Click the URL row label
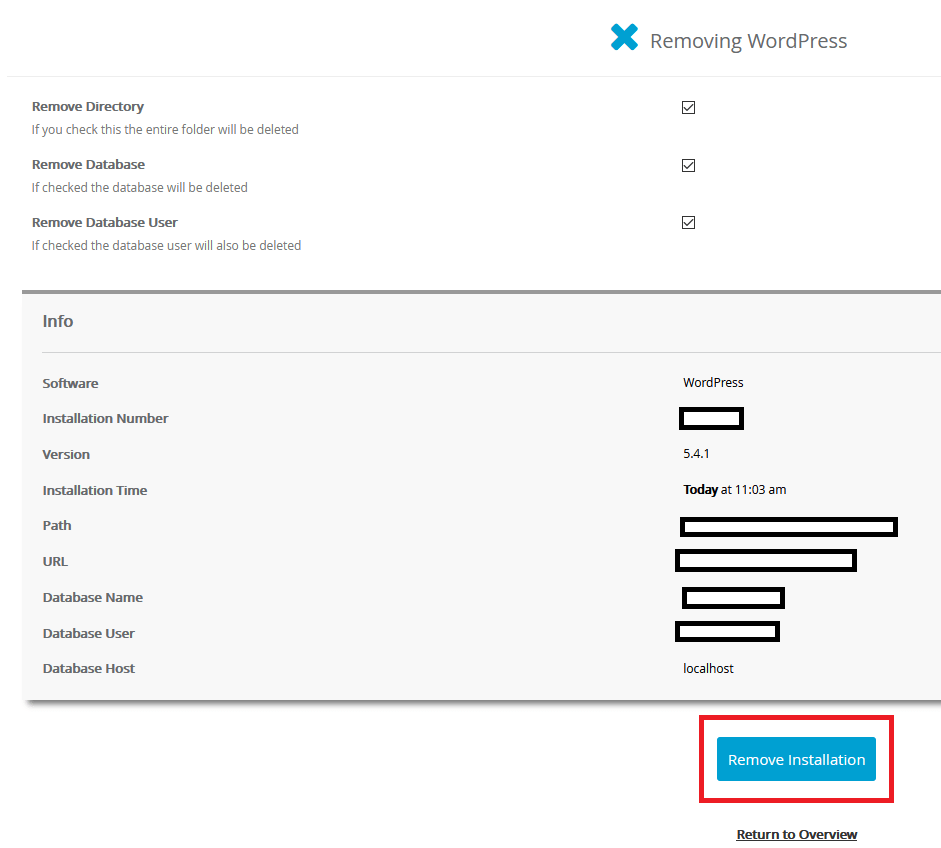The height and width of the screenshot is (848, 941). click(x=55, y=562)
